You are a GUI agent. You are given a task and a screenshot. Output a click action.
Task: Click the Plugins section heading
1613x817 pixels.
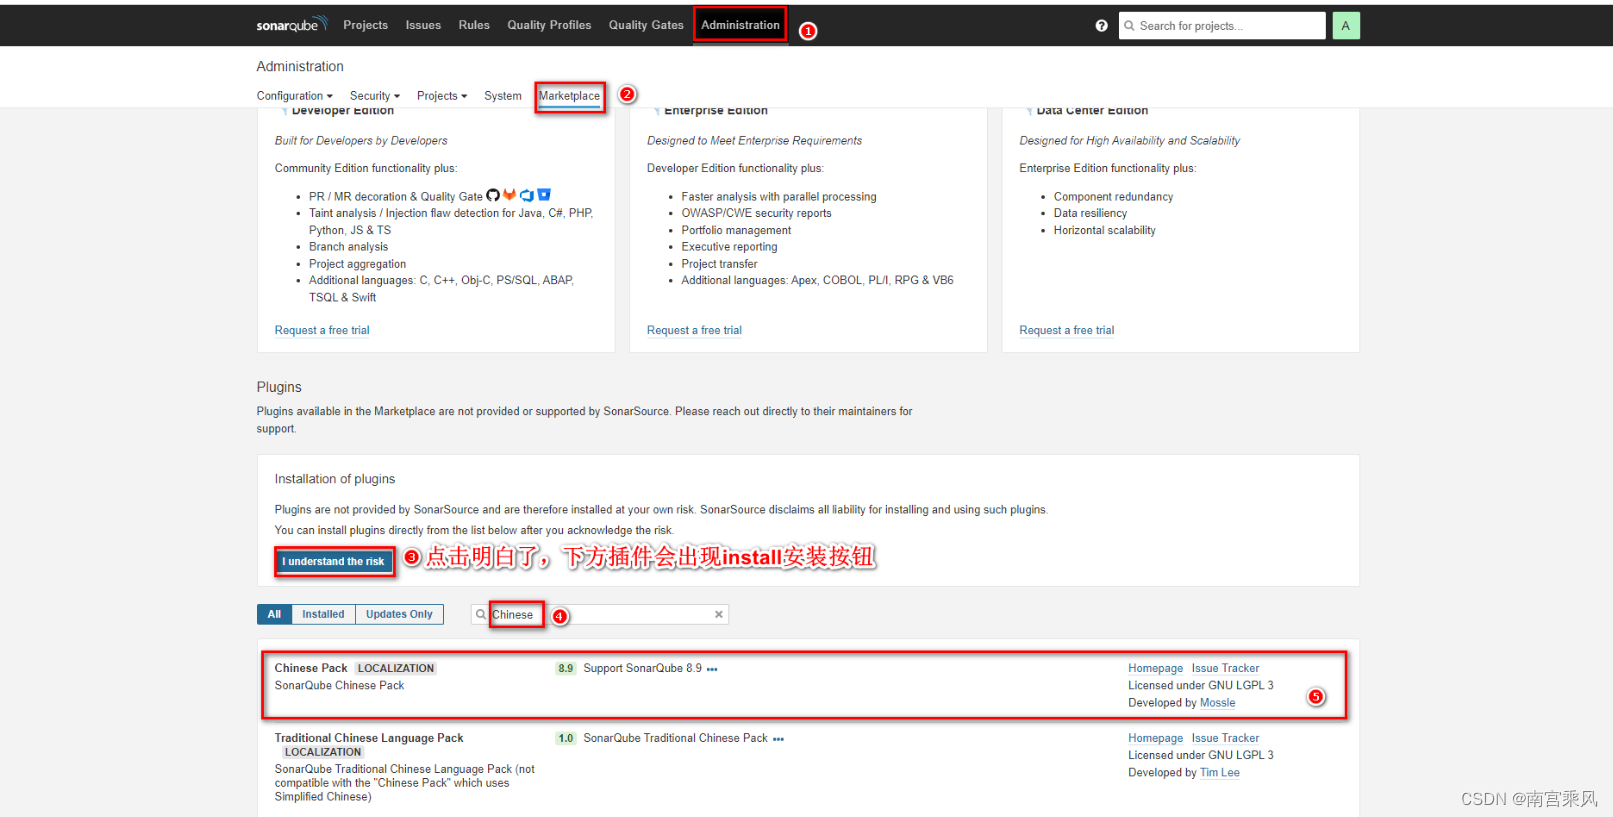click(279, 388)
